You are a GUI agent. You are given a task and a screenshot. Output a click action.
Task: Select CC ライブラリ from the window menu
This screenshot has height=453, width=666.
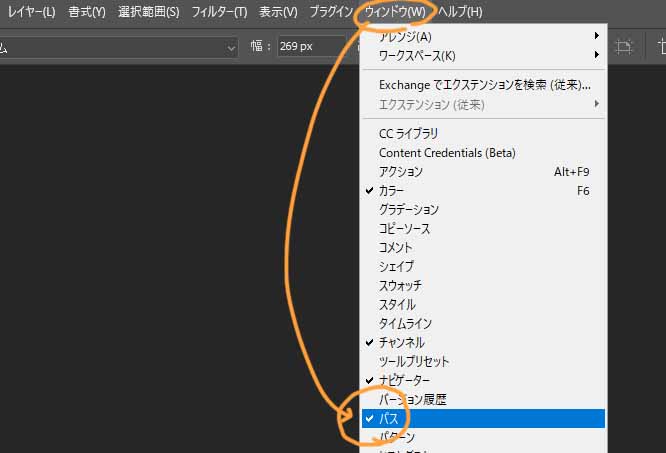(x=408, y=133)
